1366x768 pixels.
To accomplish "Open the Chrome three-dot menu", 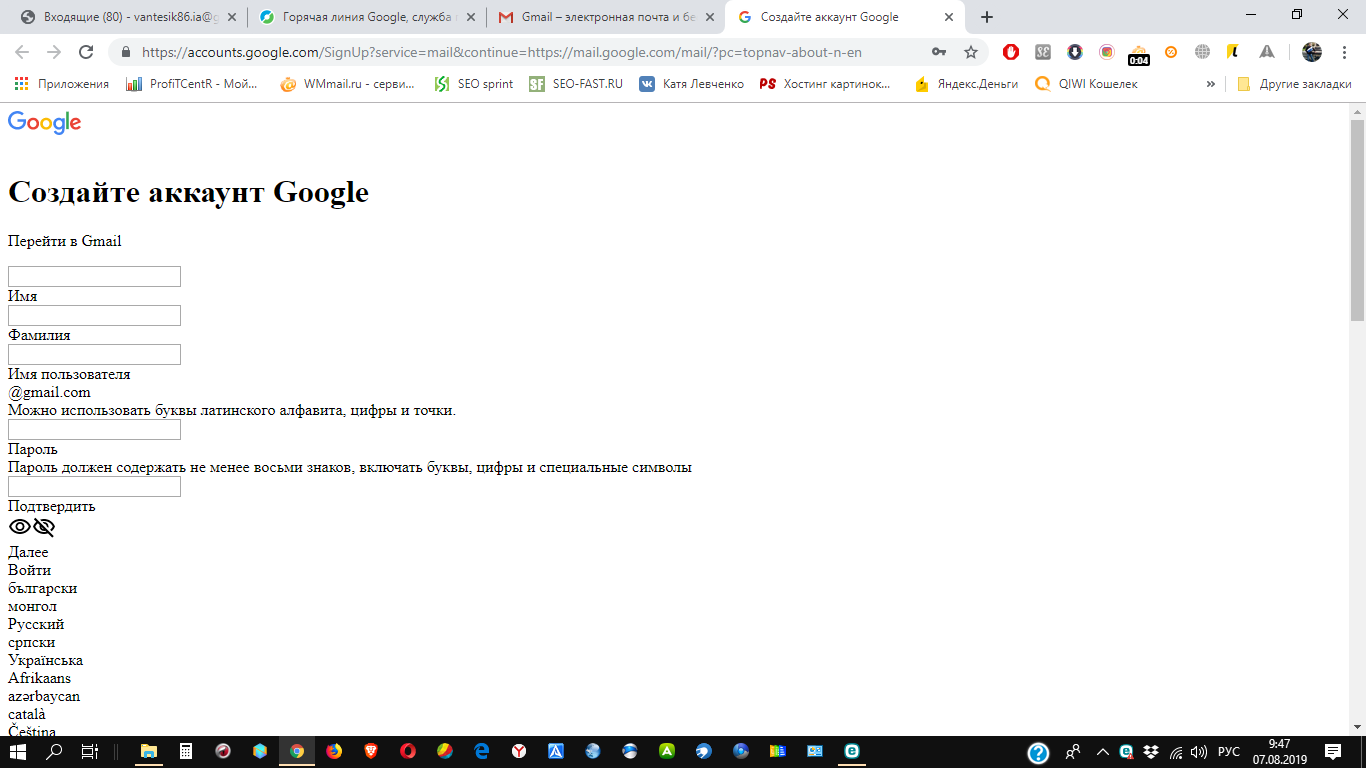I will tap(1344, 52).
